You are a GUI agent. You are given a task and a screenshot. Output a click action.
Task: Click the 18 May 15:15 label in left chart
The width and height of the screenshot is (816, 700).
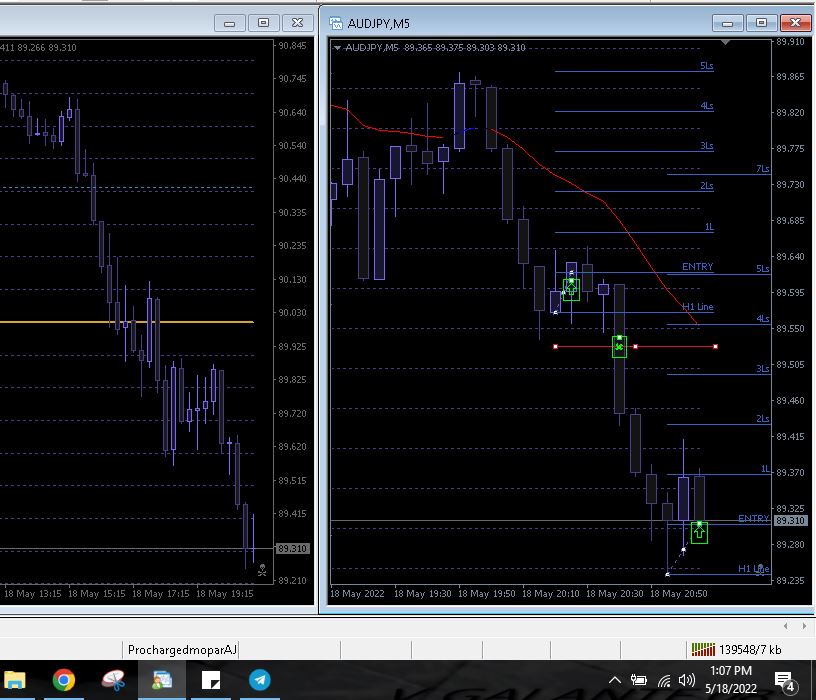[x=96, y=593]
